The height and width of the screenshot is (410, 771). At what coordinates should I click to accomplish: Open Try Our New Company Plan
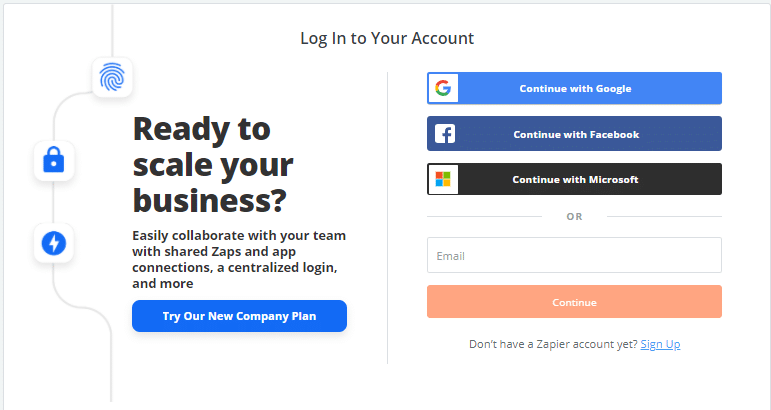[239, 316]
